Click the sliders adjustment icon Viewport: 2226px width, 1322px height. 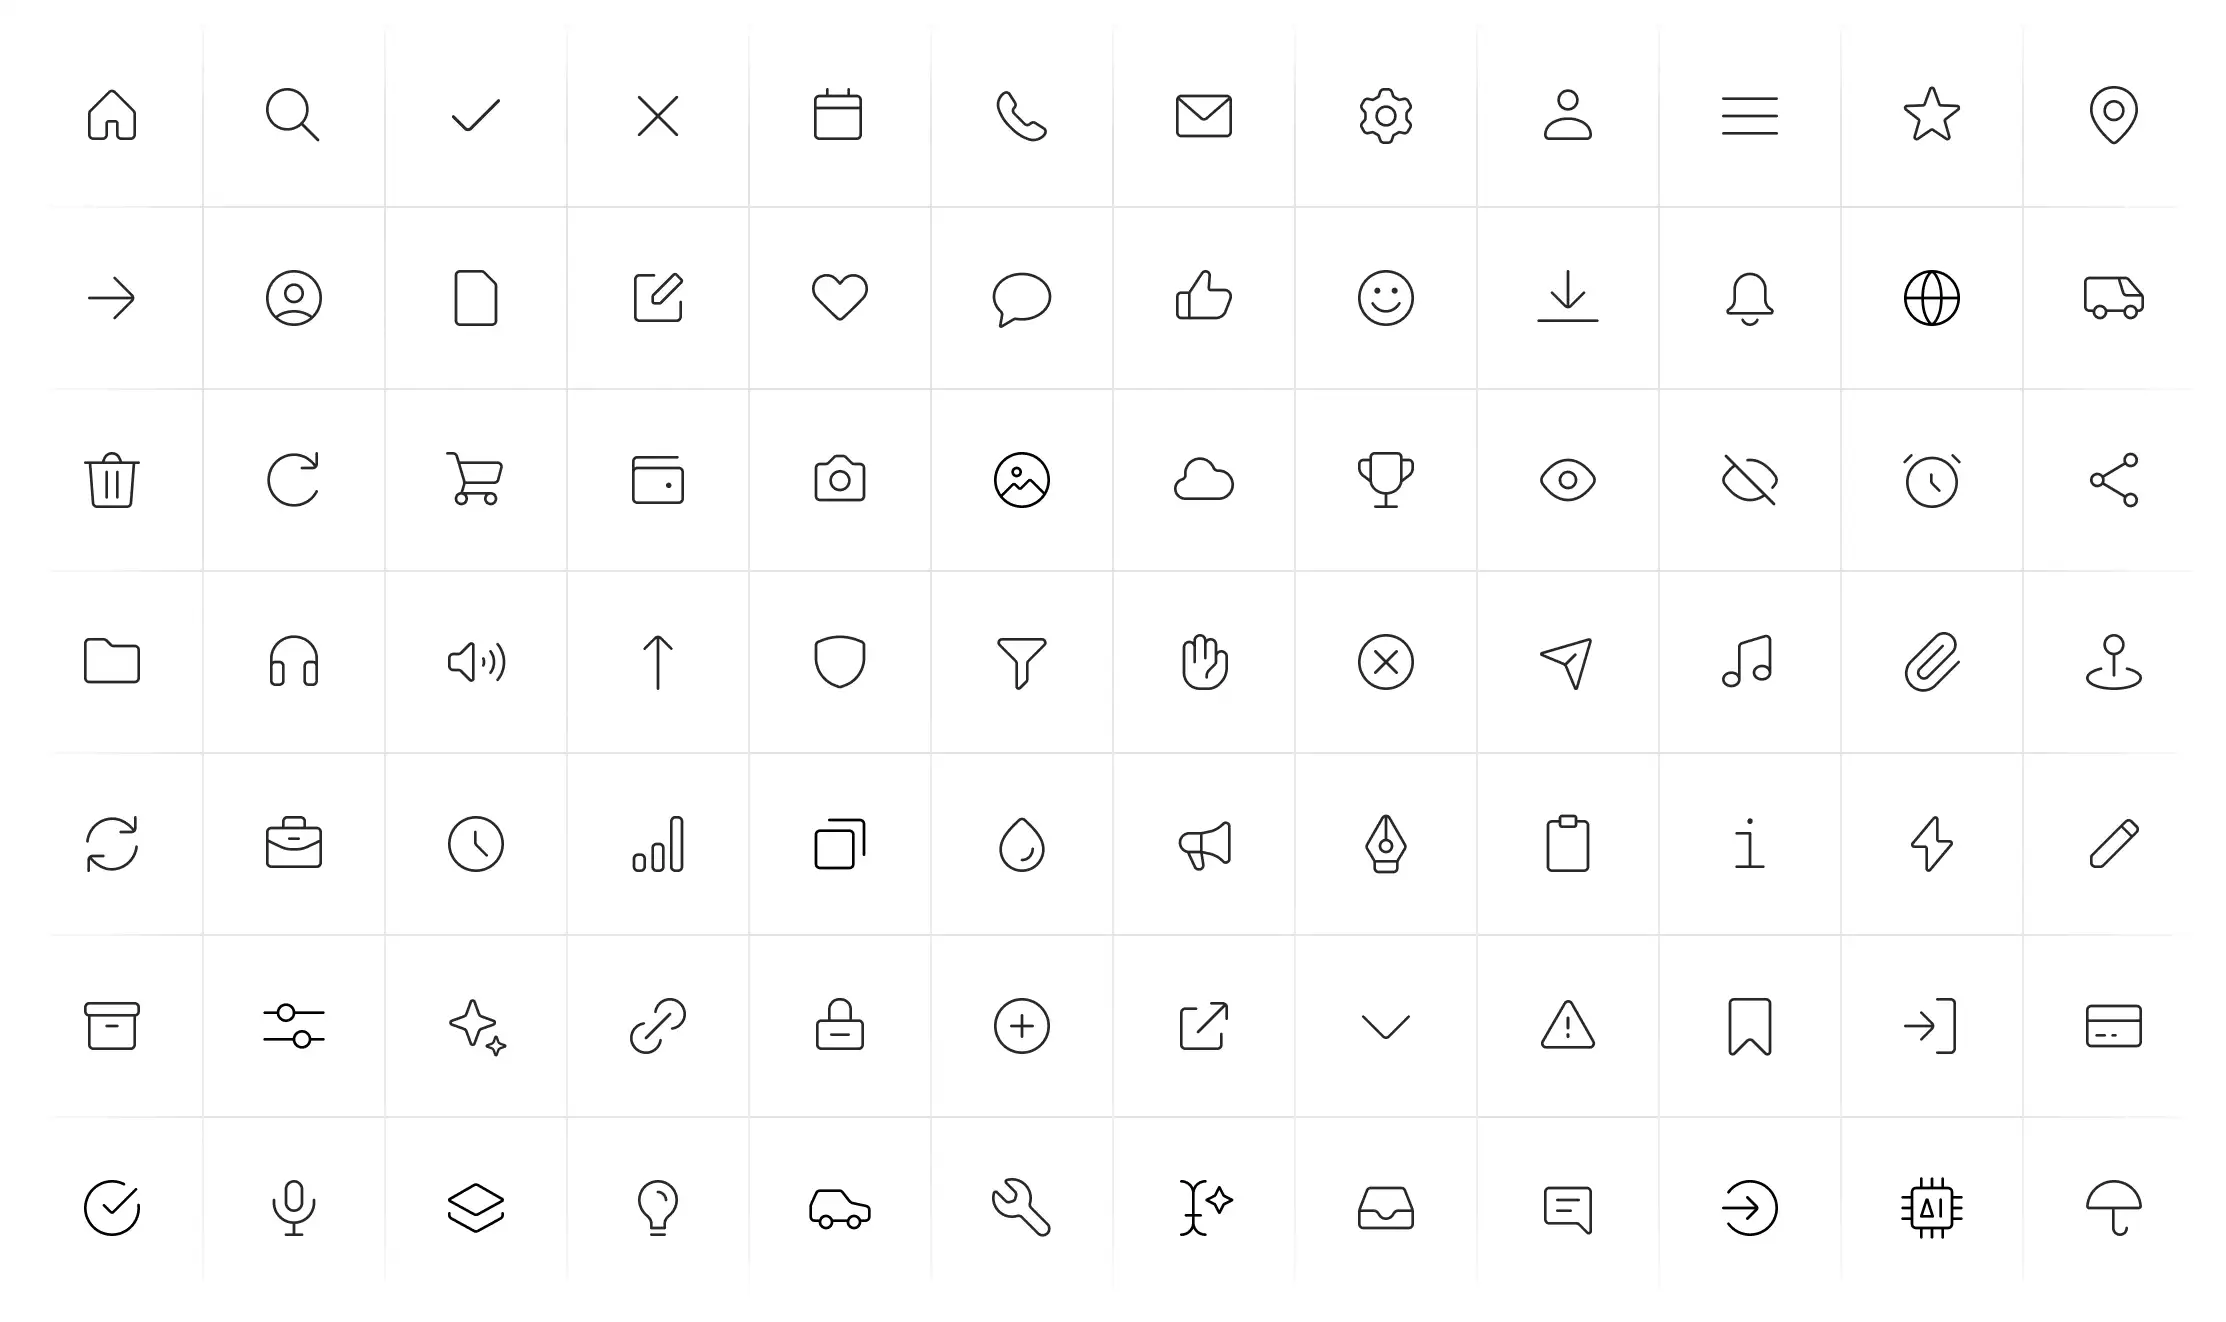294,1026
